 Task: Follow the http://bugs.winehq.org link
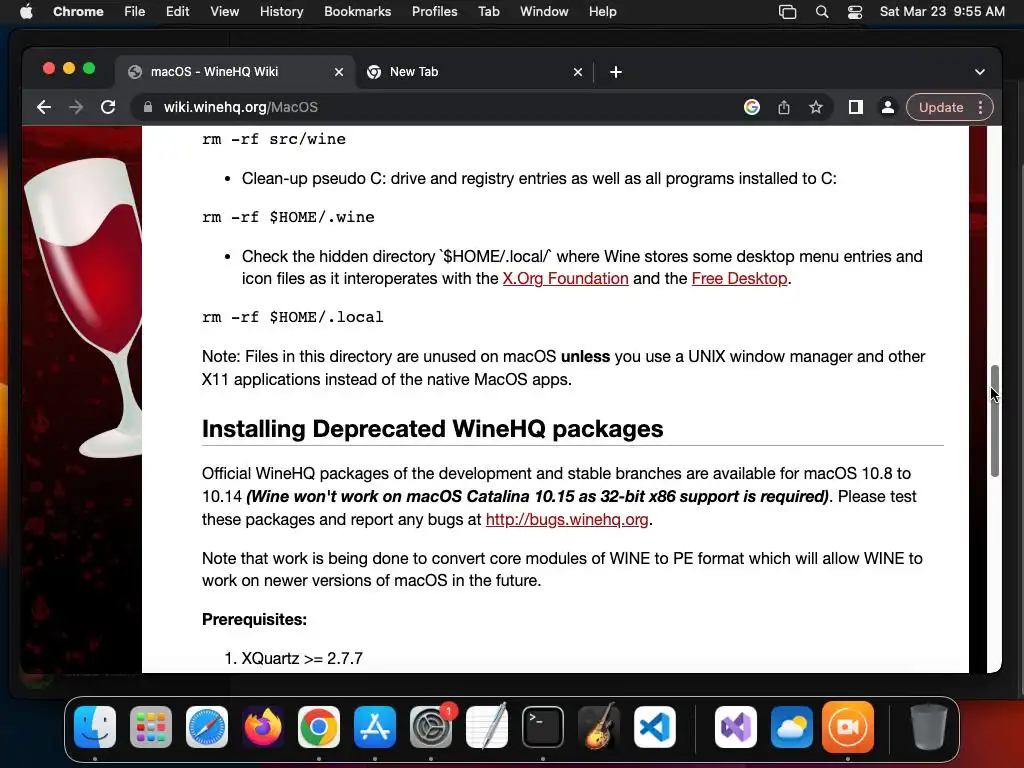(x=567, y=520)
